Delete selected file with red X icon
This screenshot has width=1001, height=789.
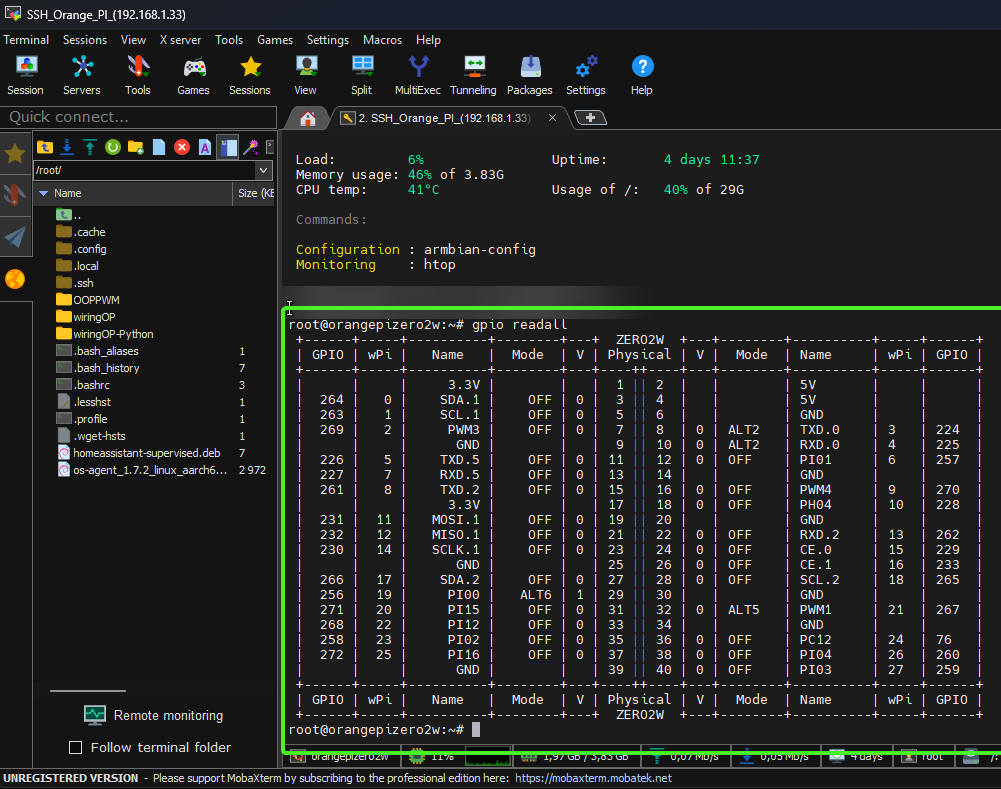tap(182, 147)
